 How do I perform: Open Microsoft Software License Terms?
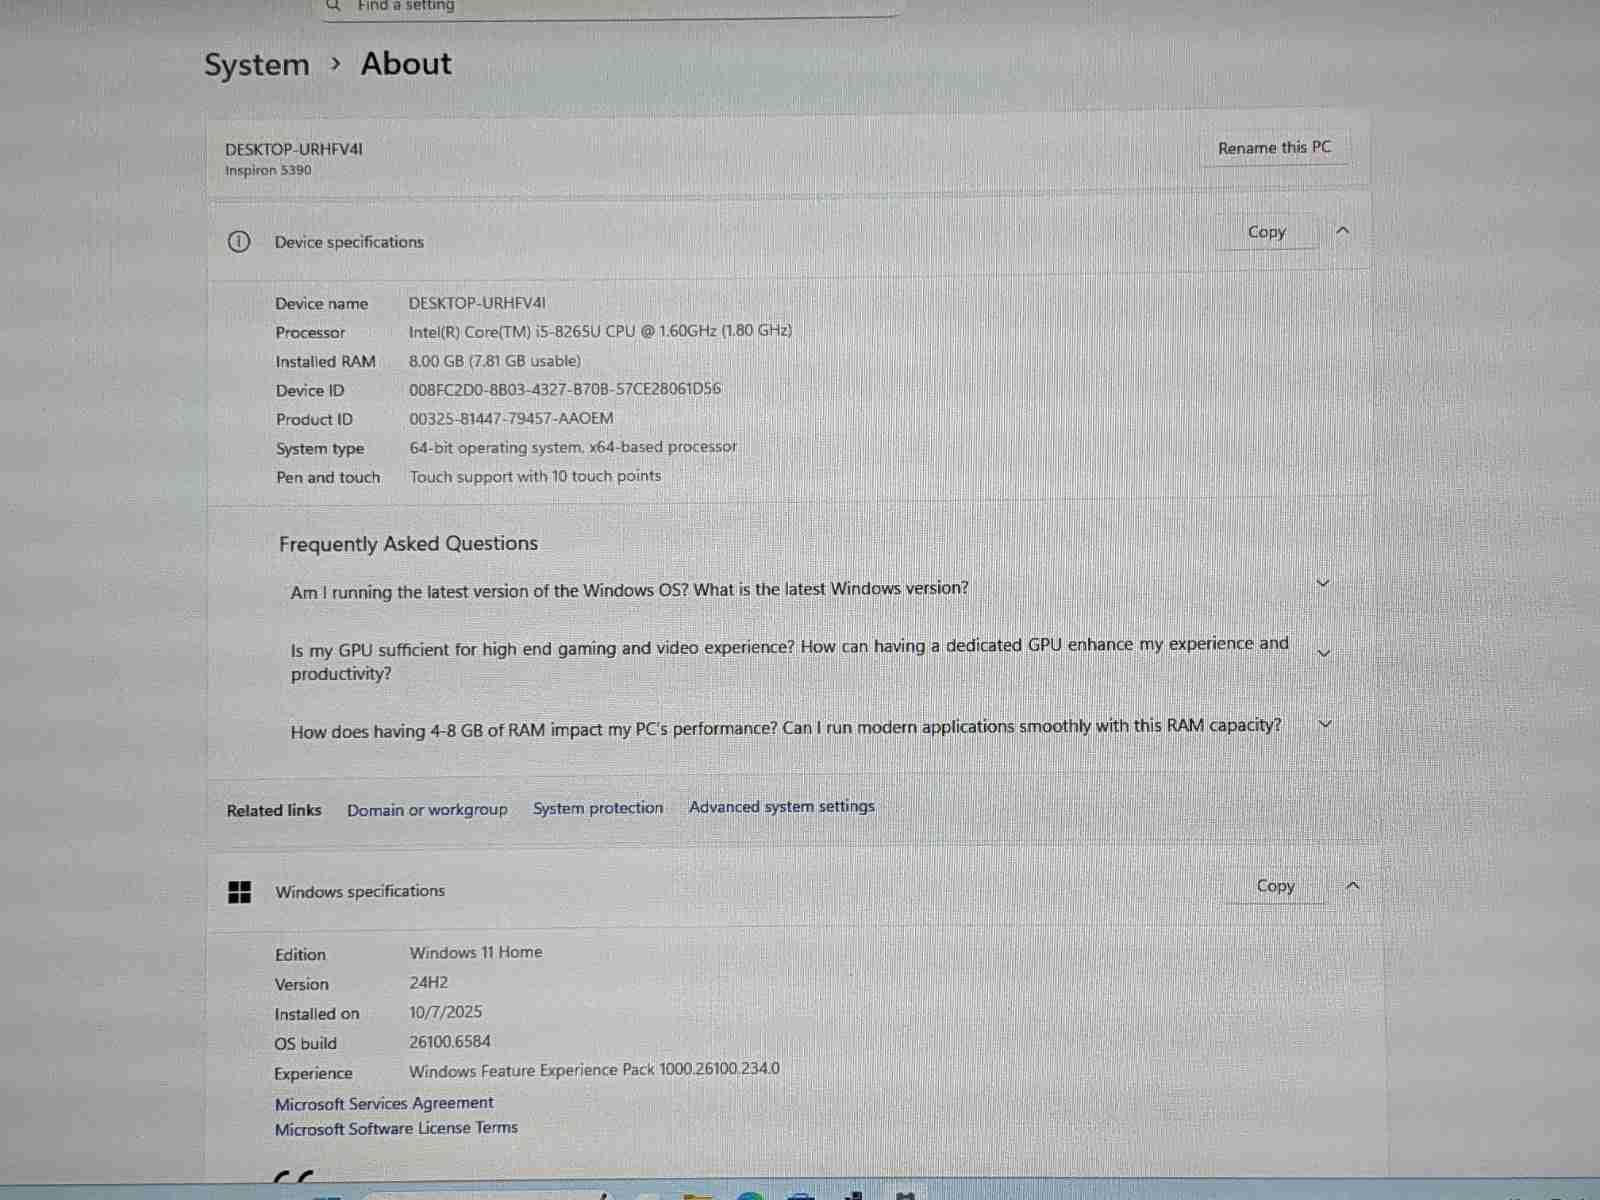pyautogui.click(x=396, y=1128)
